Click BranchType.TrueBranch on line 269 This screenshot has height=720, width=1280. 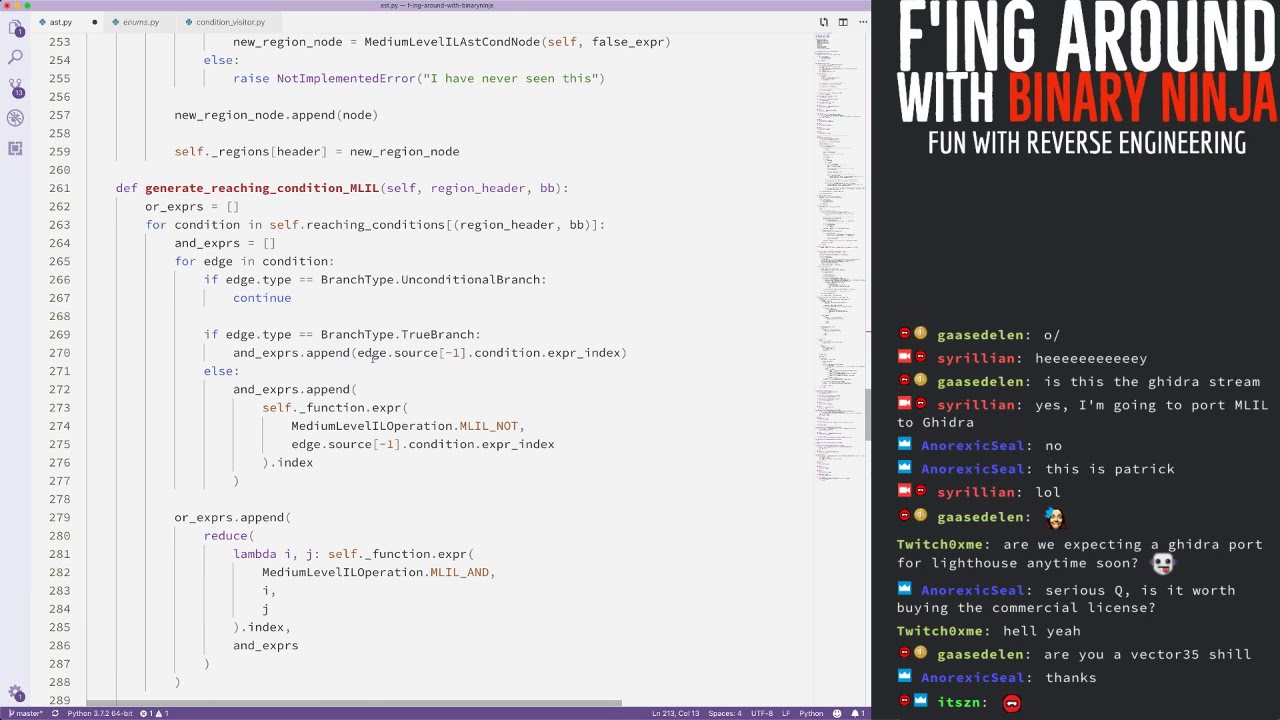(x=397, y=335)
